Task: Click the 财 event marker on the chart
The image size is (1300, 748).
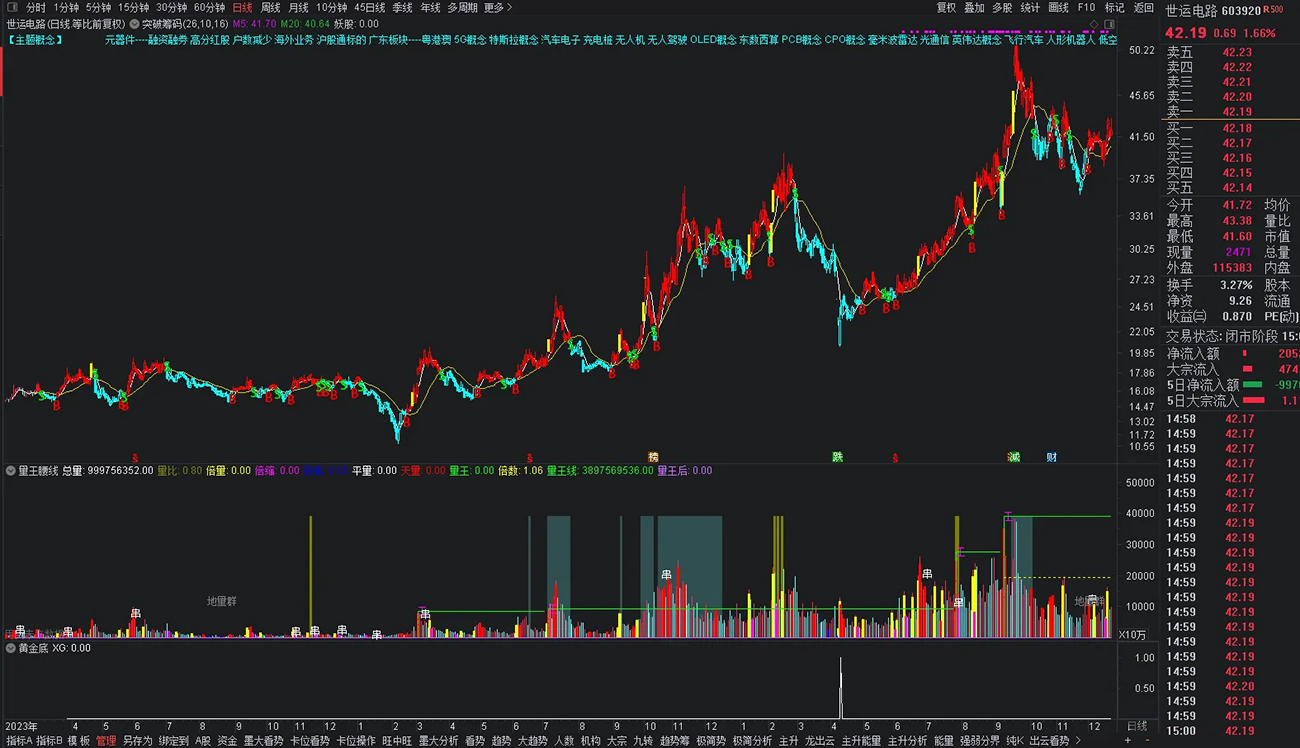Action: 1052,457
